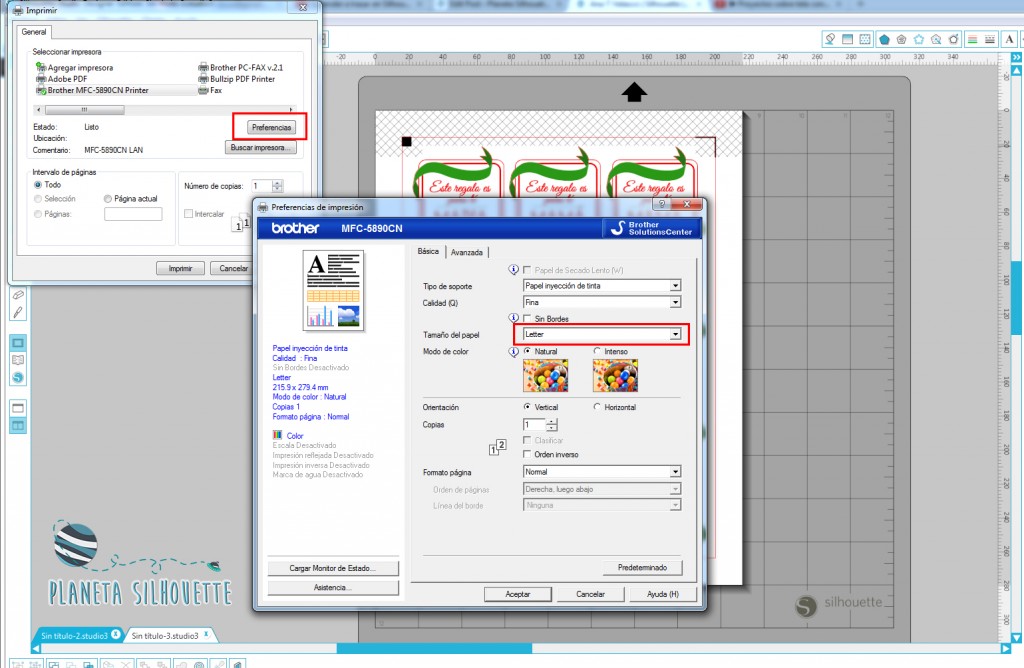Click the canvas horizontal scrollbar thumb
The width and height of the screenshot is (1024, 668).
(434, 648)
